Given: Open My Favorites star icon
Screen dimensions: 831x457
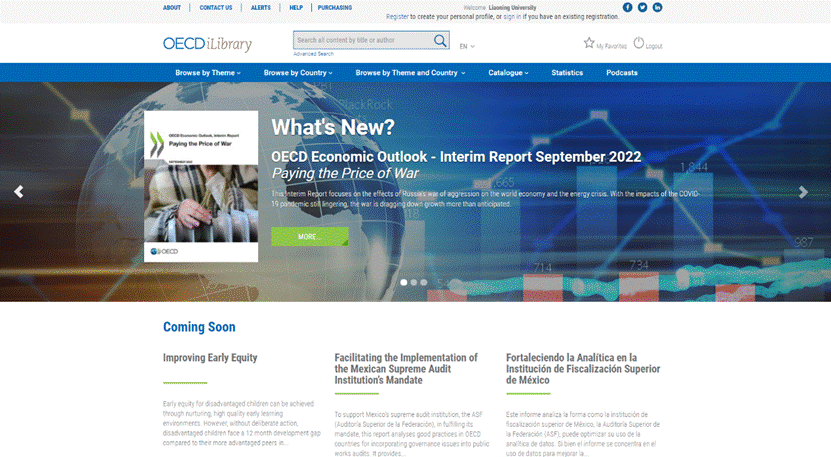Looking at the screenshot, I should point(589,43).
